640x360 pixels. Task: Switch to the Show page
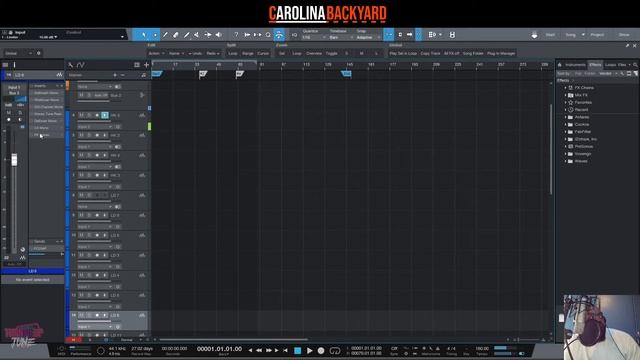click(x=624, y=35)
